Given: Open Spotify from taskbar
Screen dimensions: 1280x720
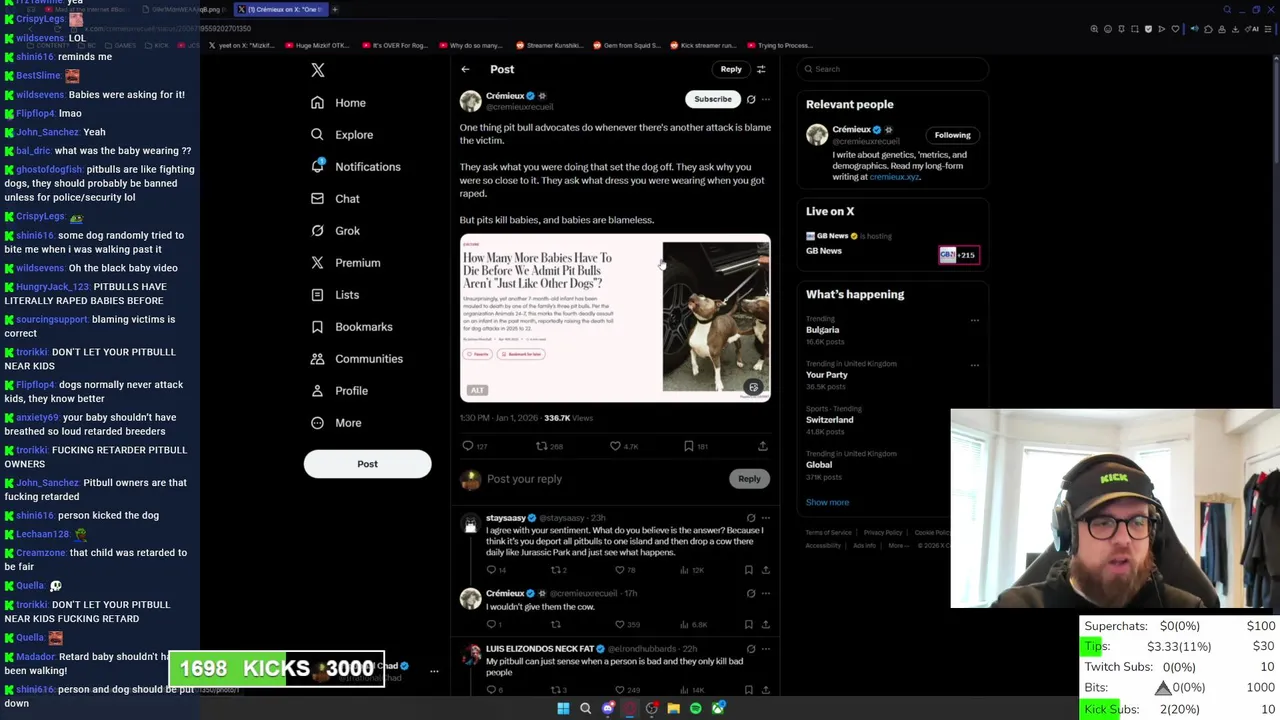Looking at the screenshot, I should point(695,709).
